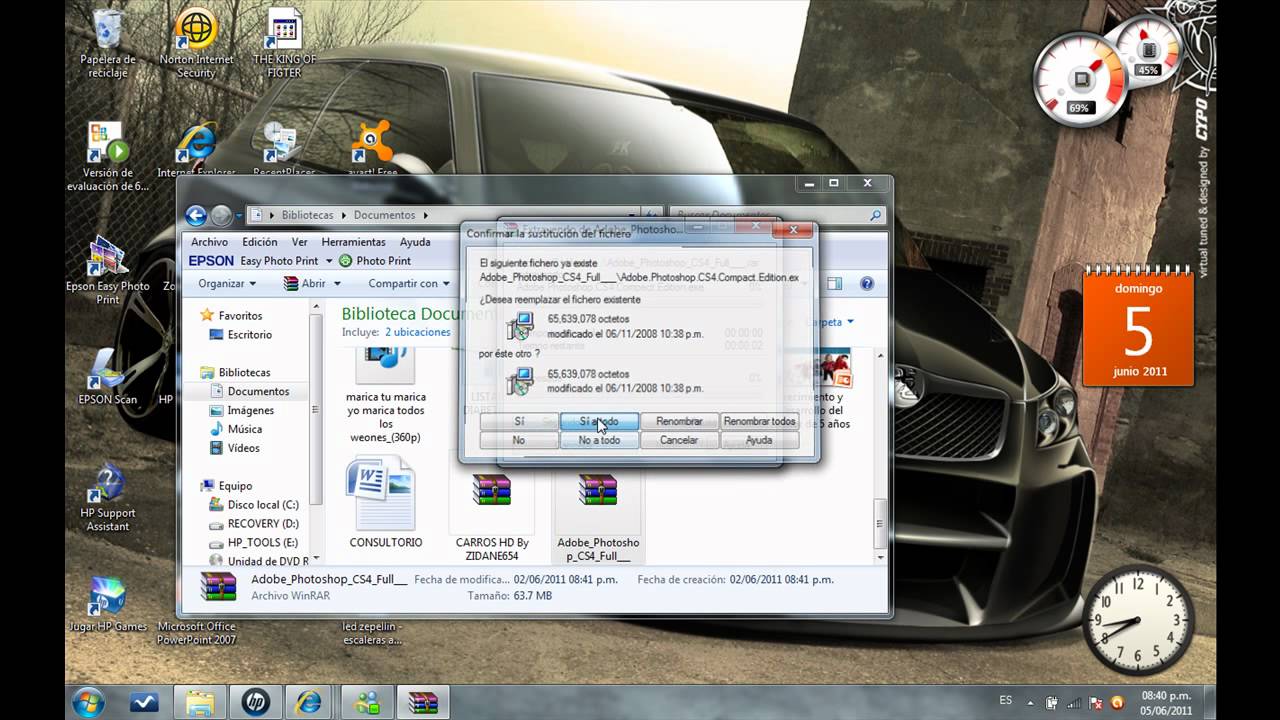This screenshot has height=720, width=1280.
Task: Click No a todo button
Action: [599, 440]
